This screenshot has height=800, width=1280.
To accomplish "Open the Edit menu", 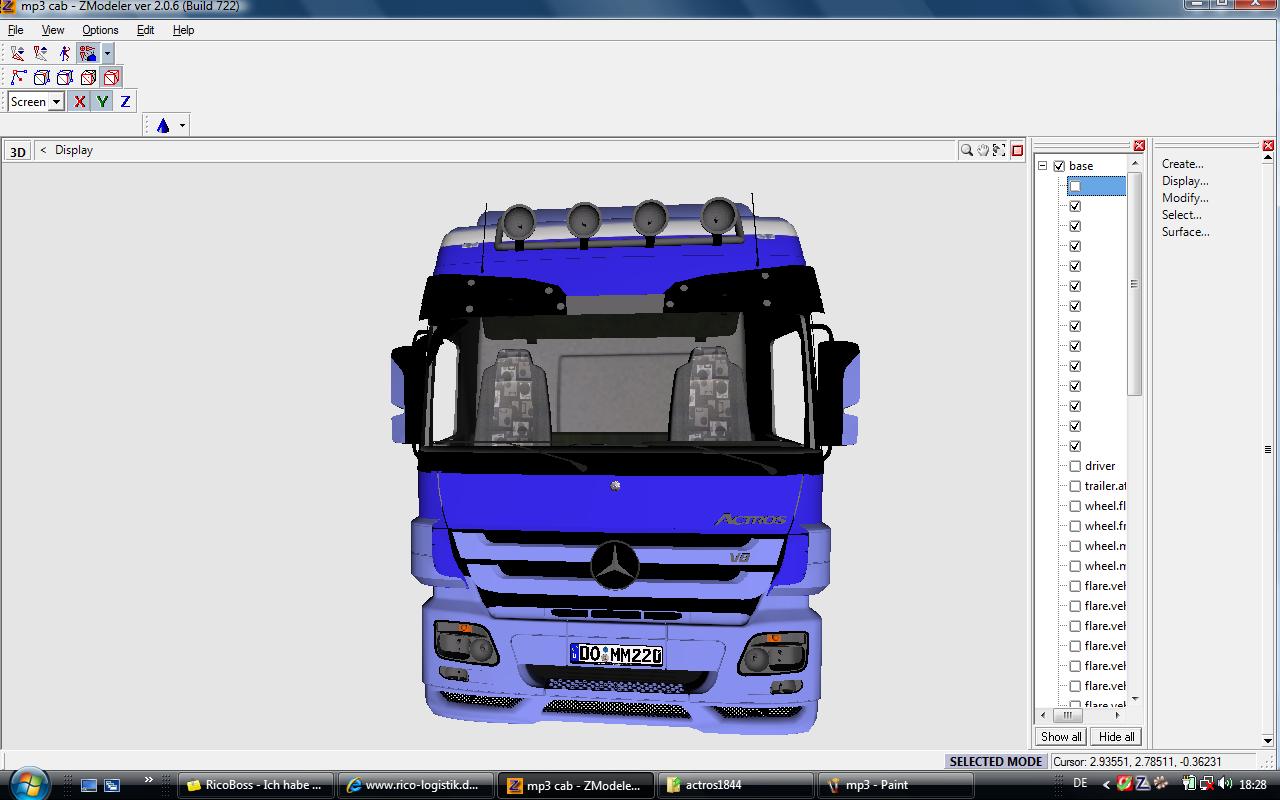I will point(145,30).
